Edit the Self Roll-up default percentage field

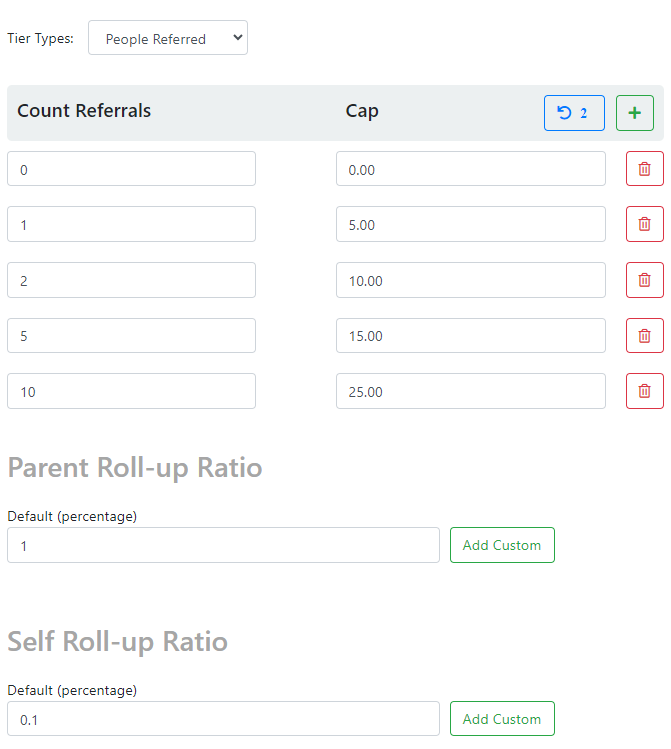pos(223,719)
